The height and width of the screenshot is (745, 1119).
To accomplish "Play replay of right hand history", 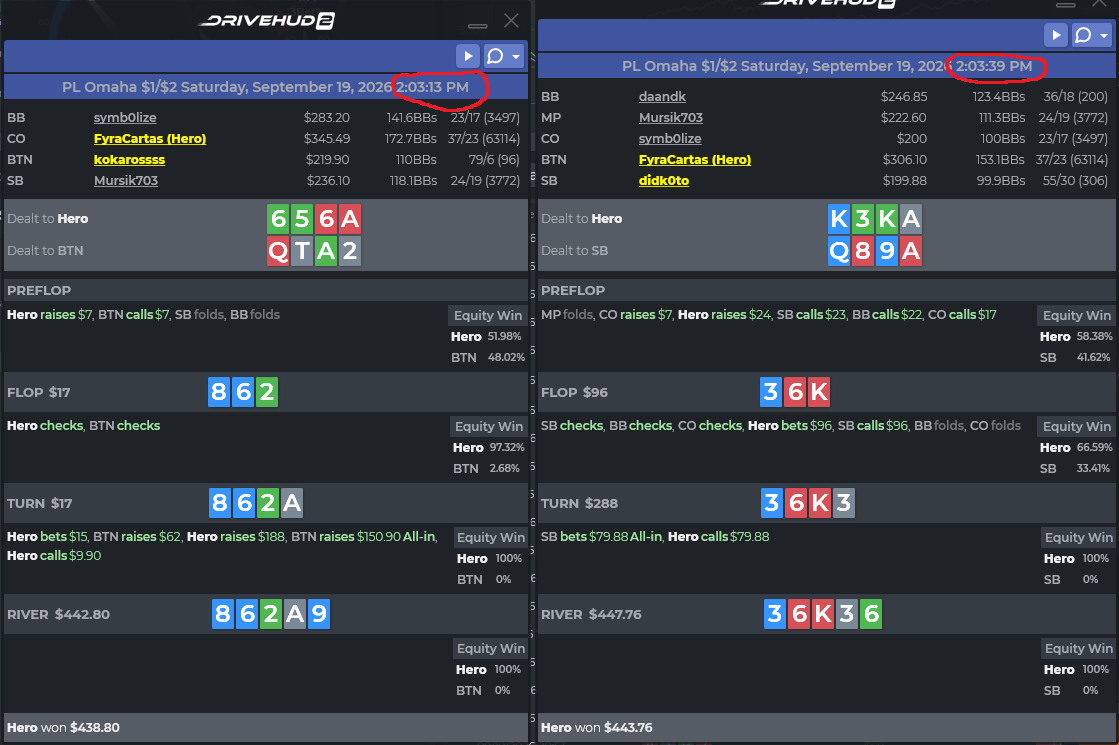I will 1055,35.
